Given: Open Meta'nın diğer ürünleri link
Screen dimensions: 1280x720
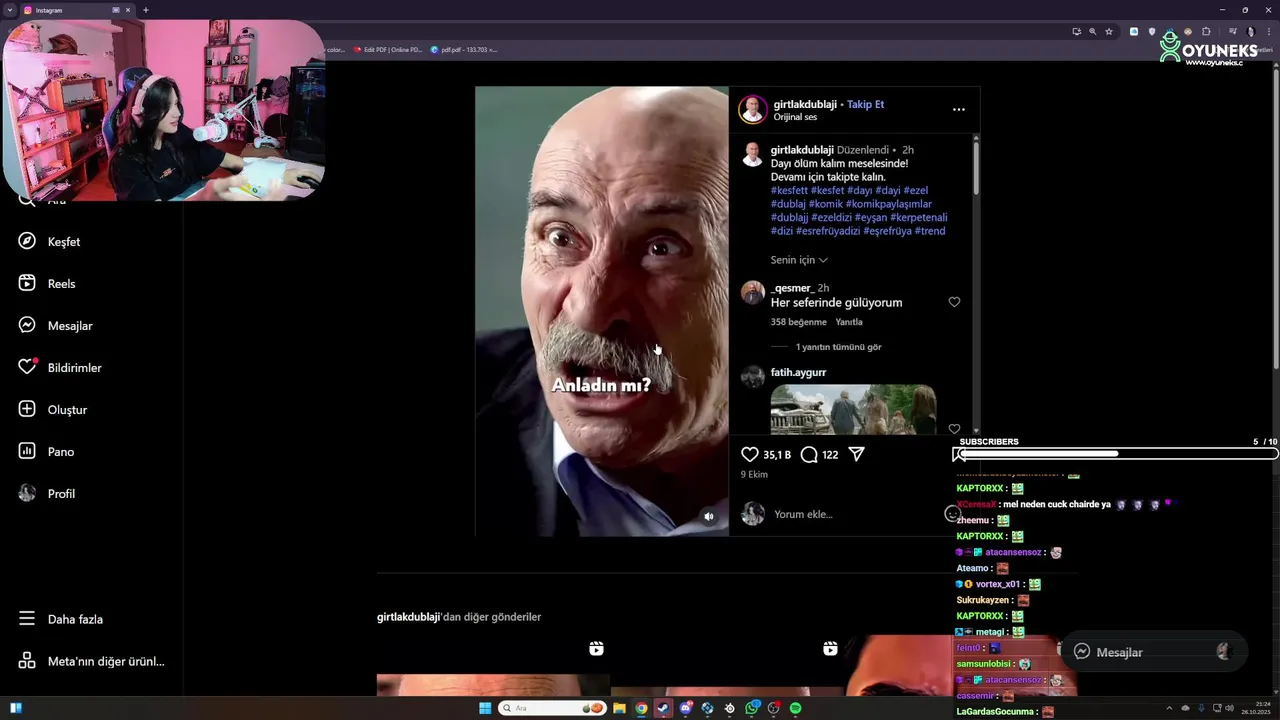Looking at the screenshot, I should [92, 661].
